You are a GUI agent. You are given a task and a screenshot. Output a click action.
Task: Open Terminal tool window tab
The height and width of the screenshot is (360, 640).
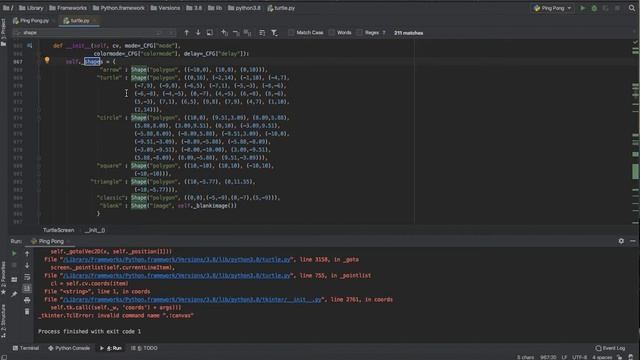click(26, 348)
